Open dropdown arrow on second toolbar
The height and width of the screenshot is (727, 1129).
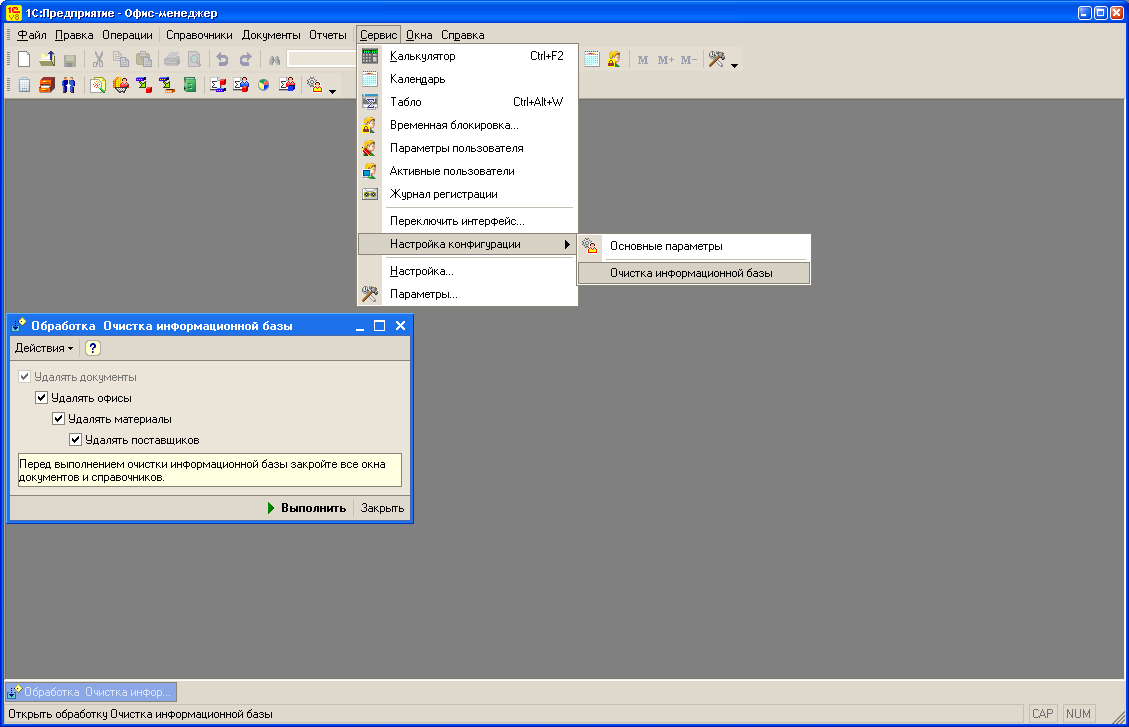[x=333, y=91]
